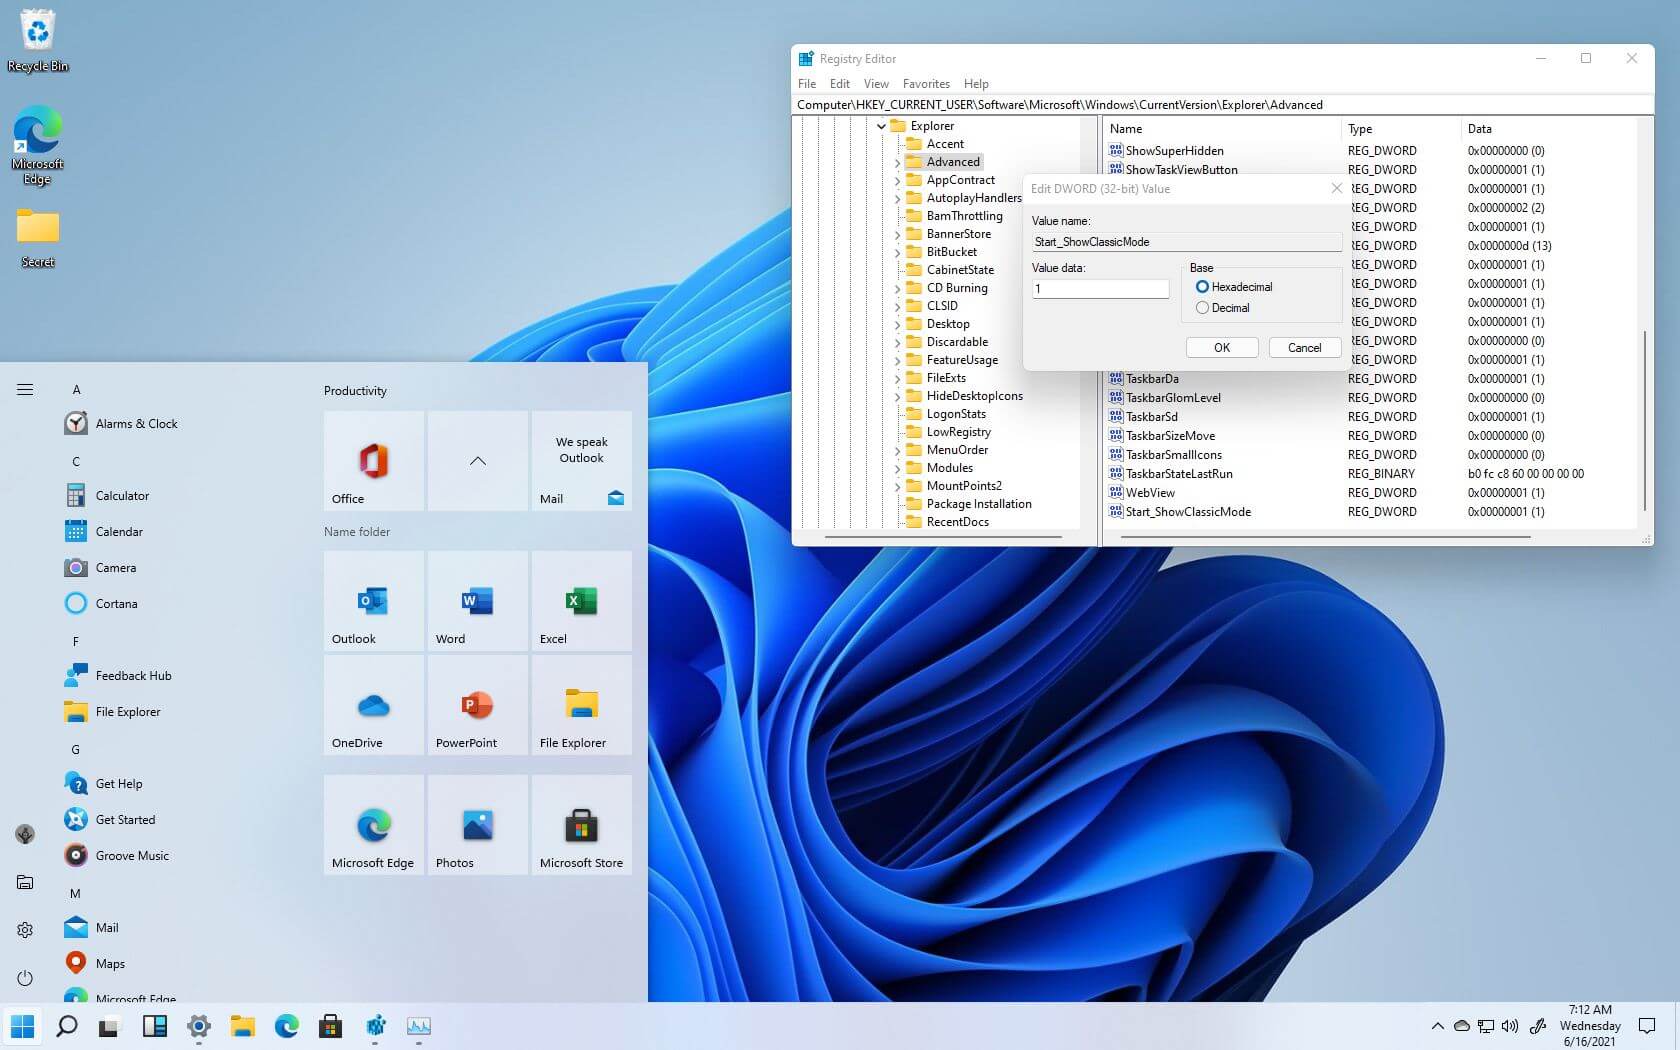Expand the Discardable key

[x=897, y=342]
